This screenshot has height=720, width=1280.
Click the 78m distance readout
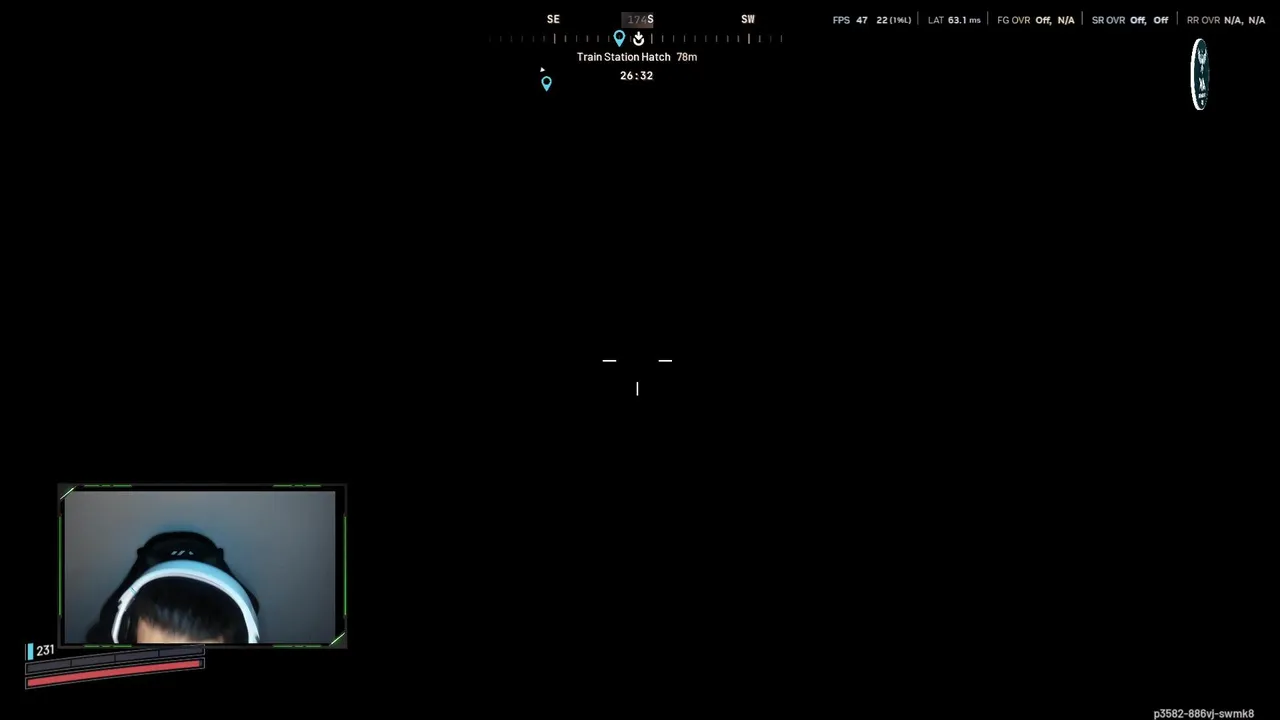coord(687,57)
